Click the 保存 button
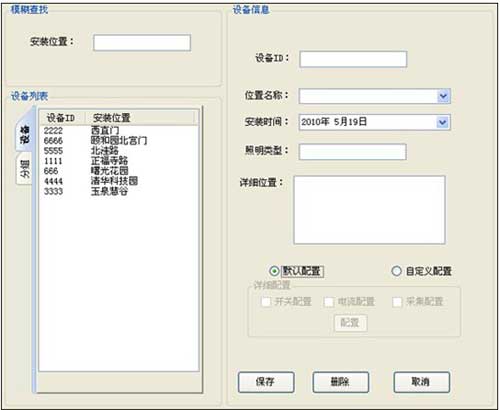The width and height of the screenshot is (500, 410). (266, 382)
